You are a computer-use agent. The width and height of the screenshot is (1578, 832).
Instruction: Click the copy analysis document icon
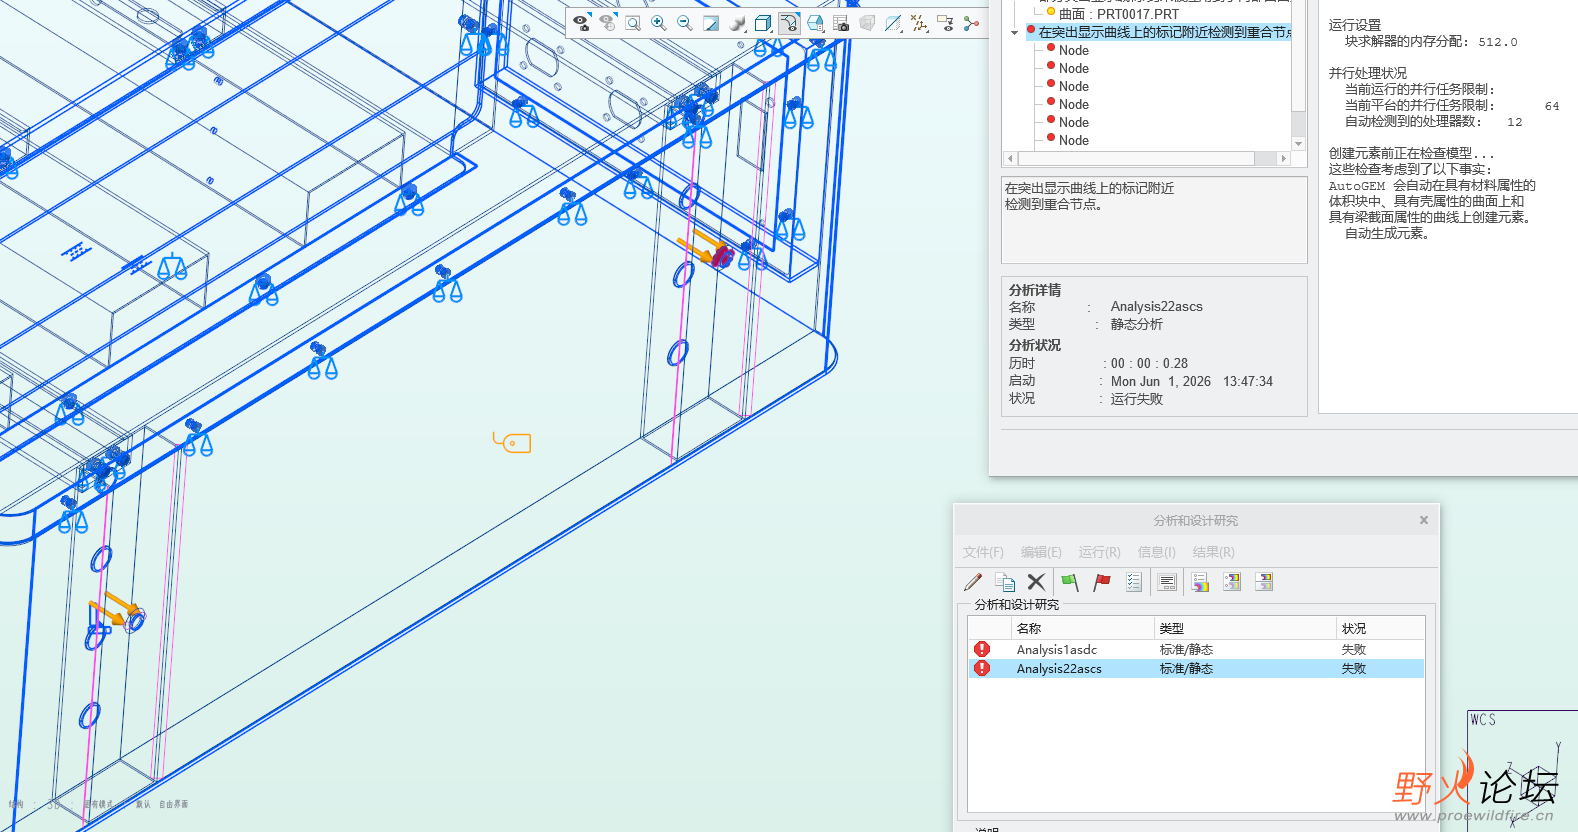1005,582
